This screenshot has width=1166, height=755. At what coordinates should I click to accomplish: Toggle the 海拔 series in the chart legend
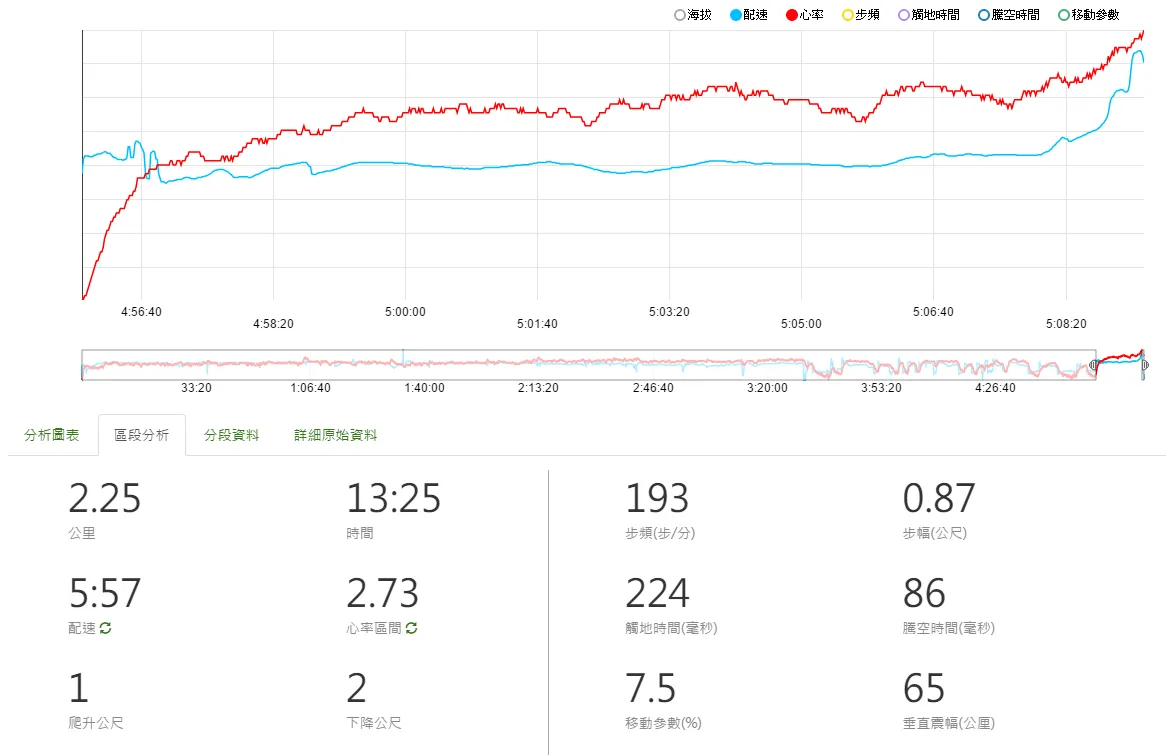(692, 15)
